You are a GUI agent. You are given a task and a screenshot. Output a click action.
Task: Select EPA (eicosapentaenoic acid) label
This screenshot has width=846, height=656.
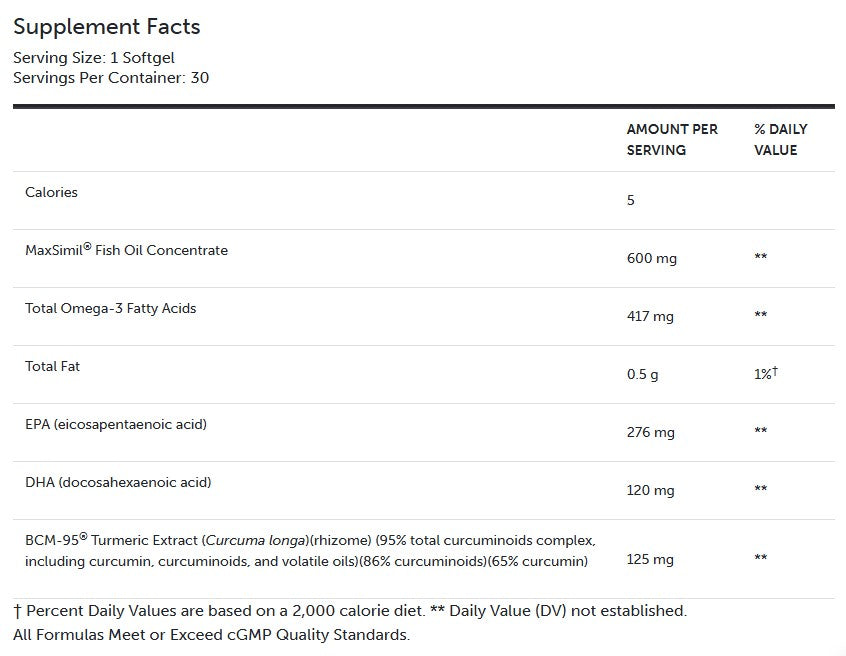point(116,424)
